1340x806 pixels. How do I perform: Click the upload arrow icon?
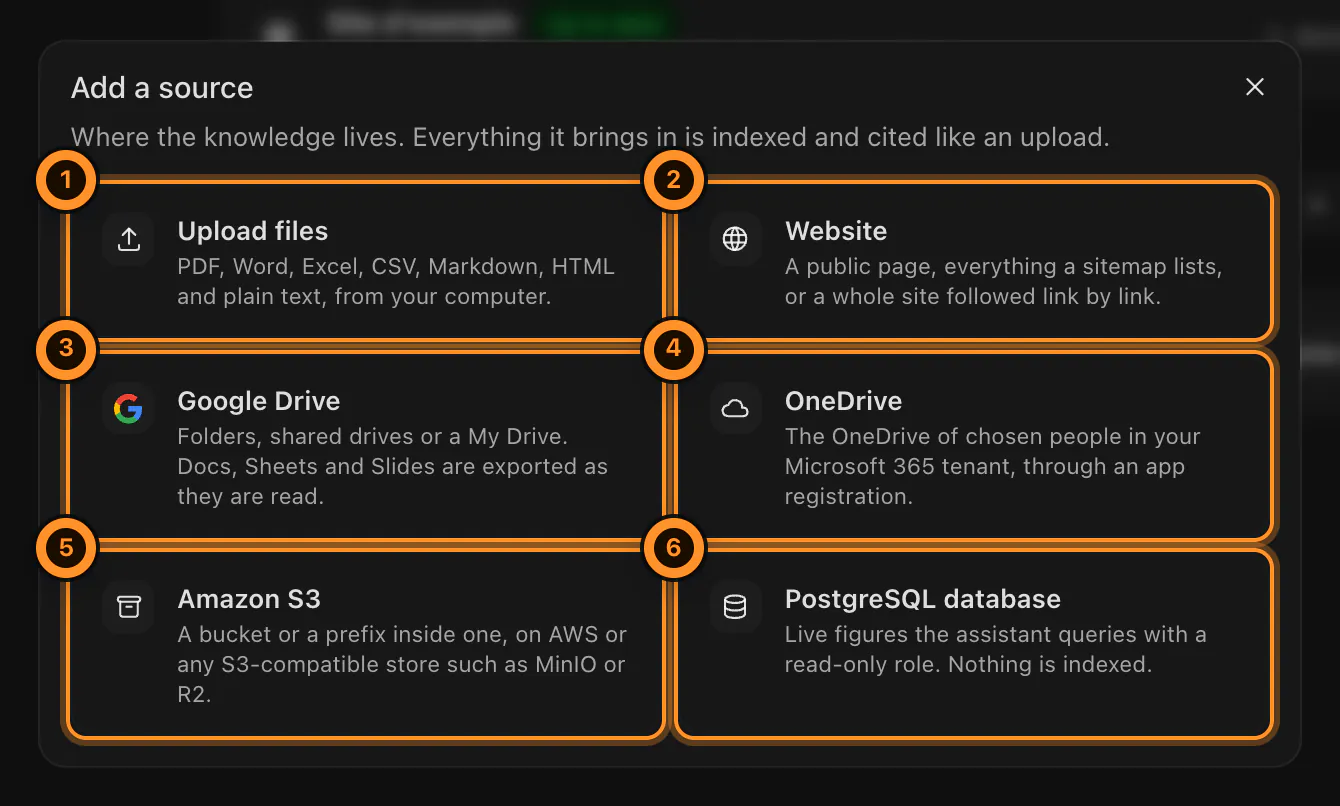(x=128, y=239)
